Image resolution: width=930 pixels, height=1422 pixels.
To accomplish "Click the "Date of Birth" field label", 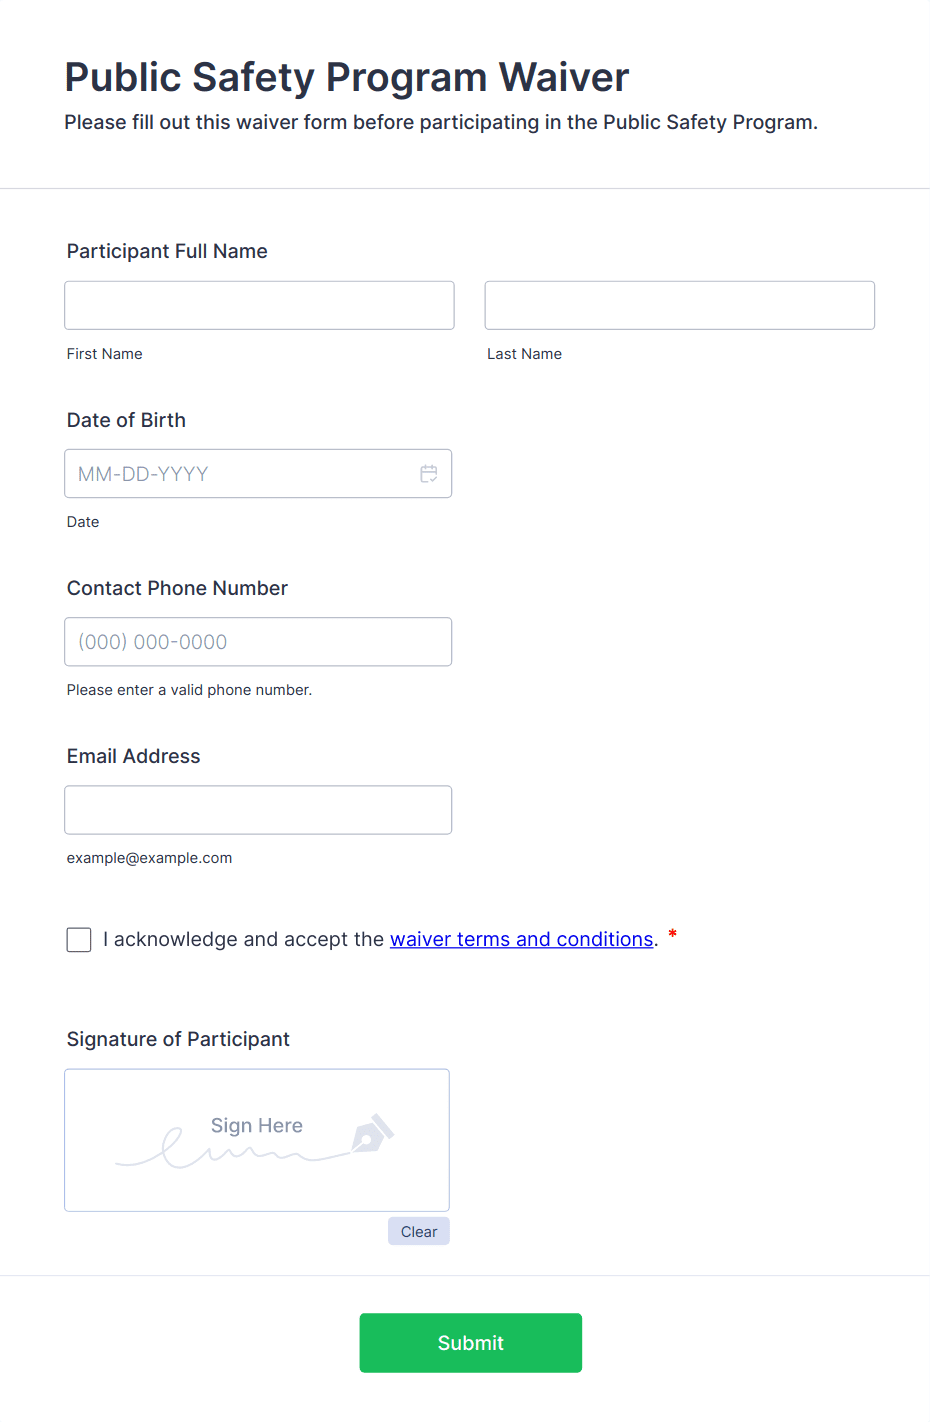I will coord(126,420).
